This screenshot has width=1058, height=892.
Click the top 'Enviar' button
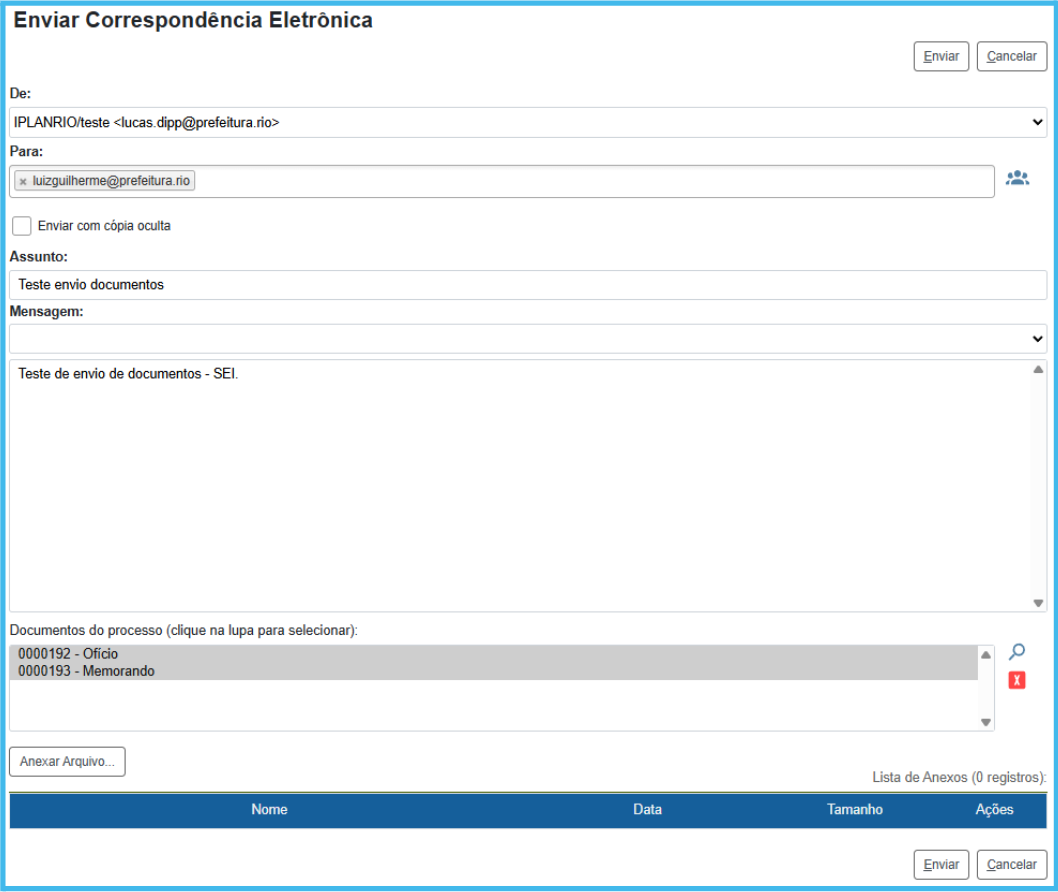941,56
